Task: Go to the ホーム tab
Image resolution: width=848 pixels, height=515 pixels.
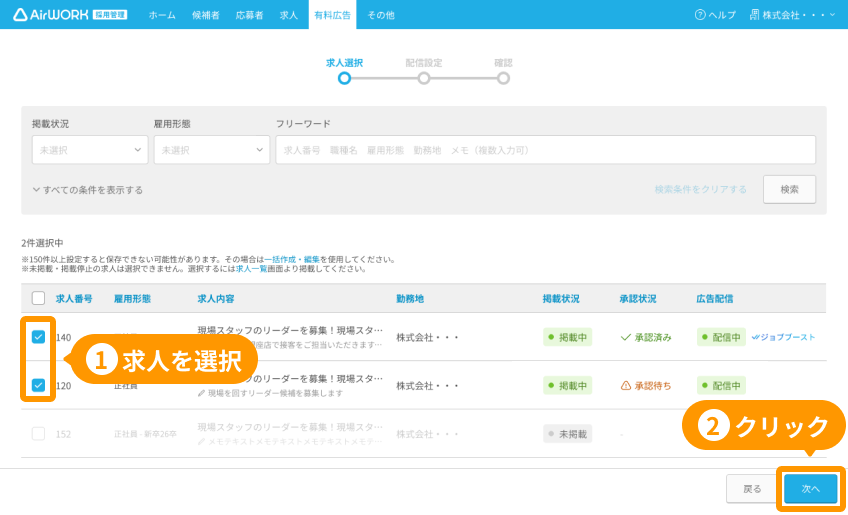Action: tap(162, 15)
